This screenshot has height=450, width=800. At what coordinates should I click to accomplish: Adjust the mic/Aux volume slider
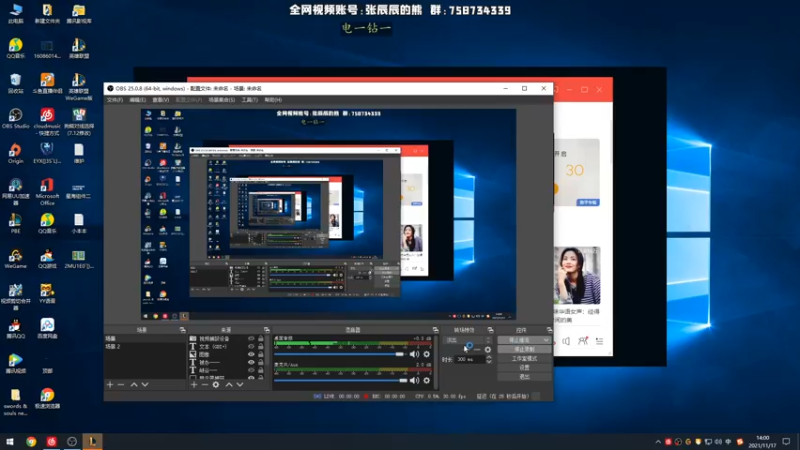(x=340, y=380)
